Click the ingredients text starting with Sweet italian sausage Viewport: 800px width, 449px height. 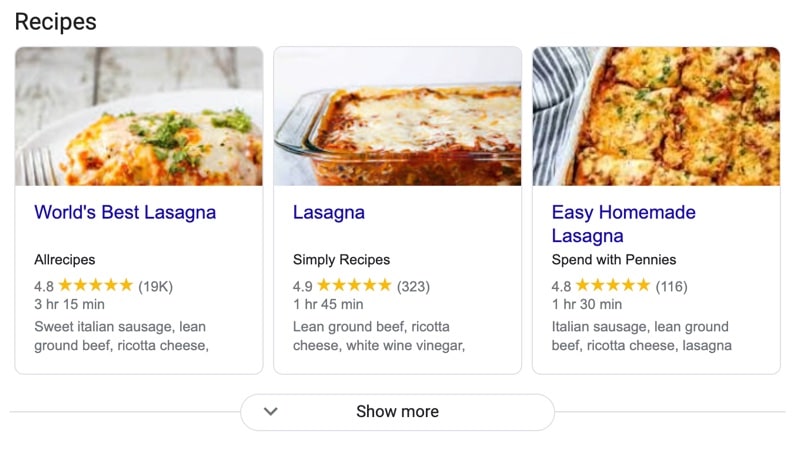121,336
